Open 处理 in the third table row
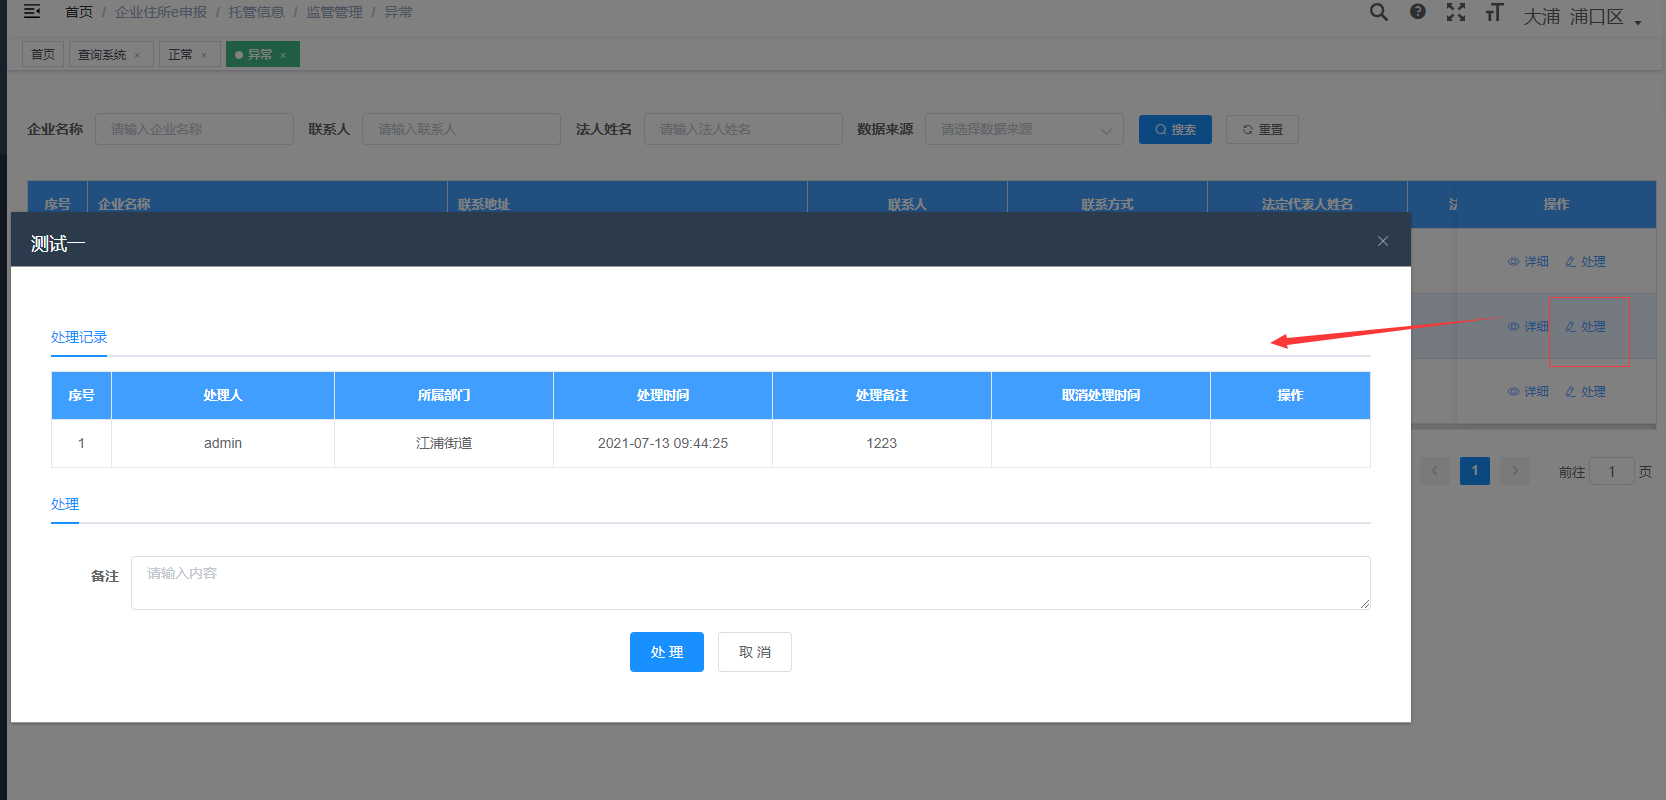The height and width of the screenshot is (800, 1666). (x=1585, y=392)
